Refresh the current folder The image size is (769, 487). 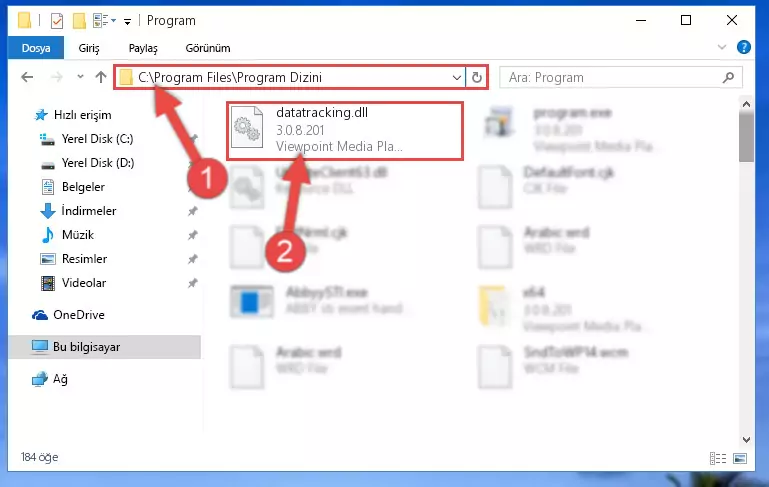[476, 77]
